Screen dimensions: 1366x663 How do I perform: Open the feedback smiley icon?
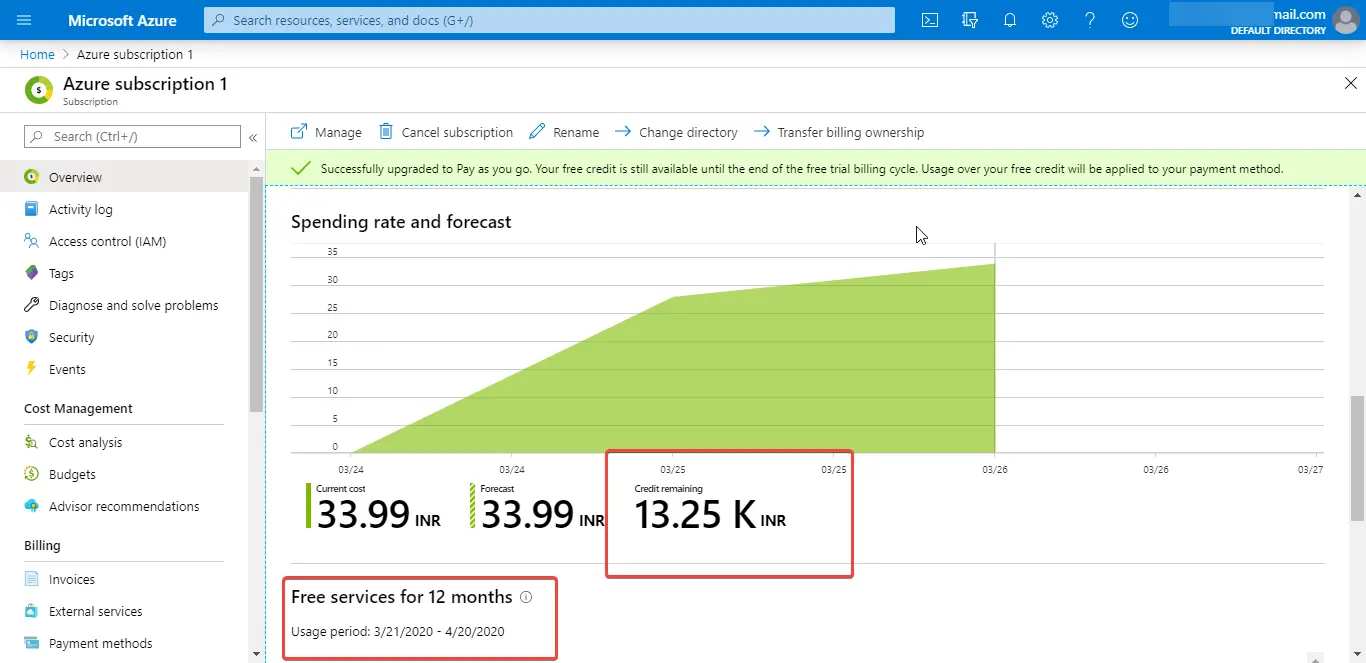1130,20
